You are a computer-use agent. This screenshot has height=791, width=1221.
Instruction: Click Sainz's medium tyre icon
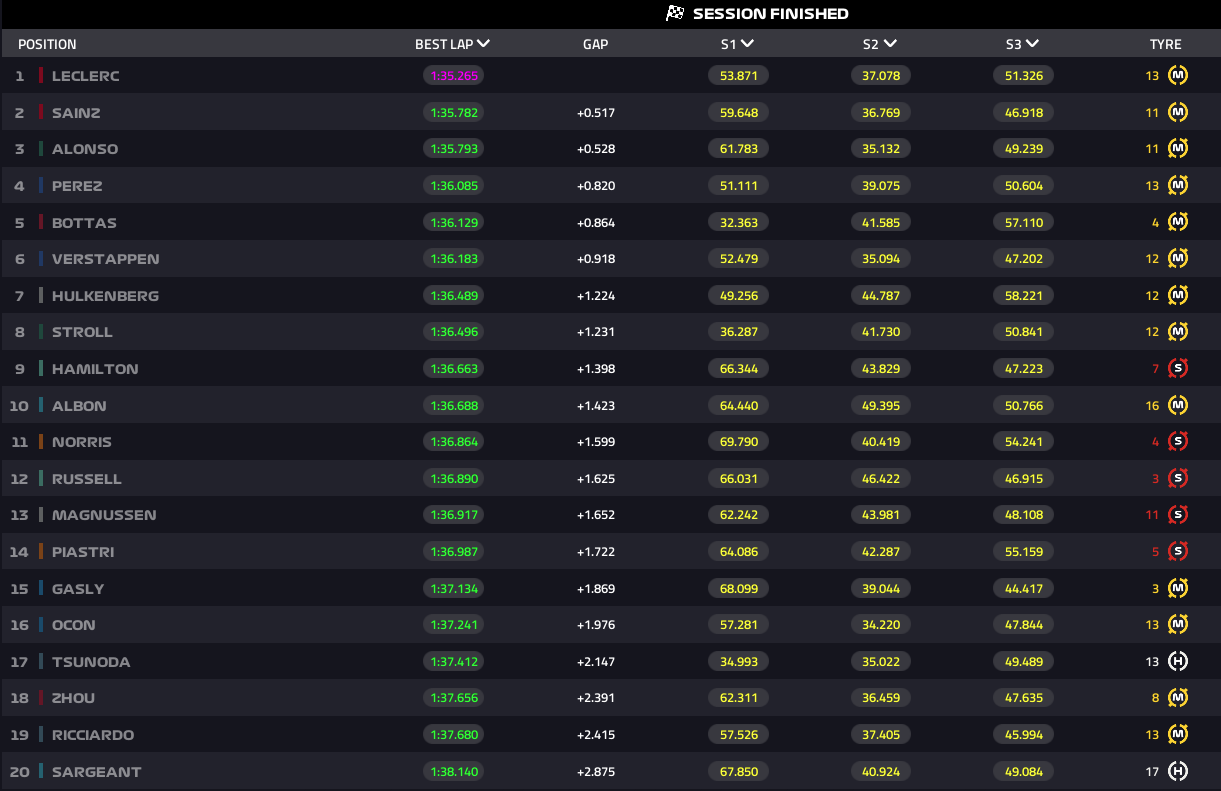(x=1178, y=112)
